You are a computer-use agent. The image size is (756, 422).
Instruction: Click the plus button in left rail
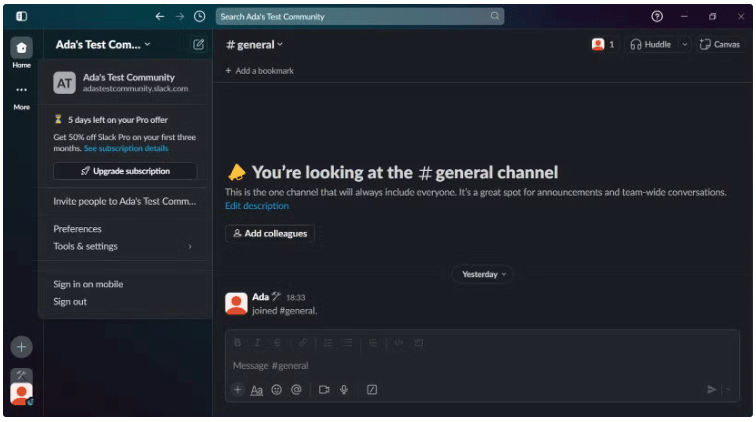click(x=21, y=347)
